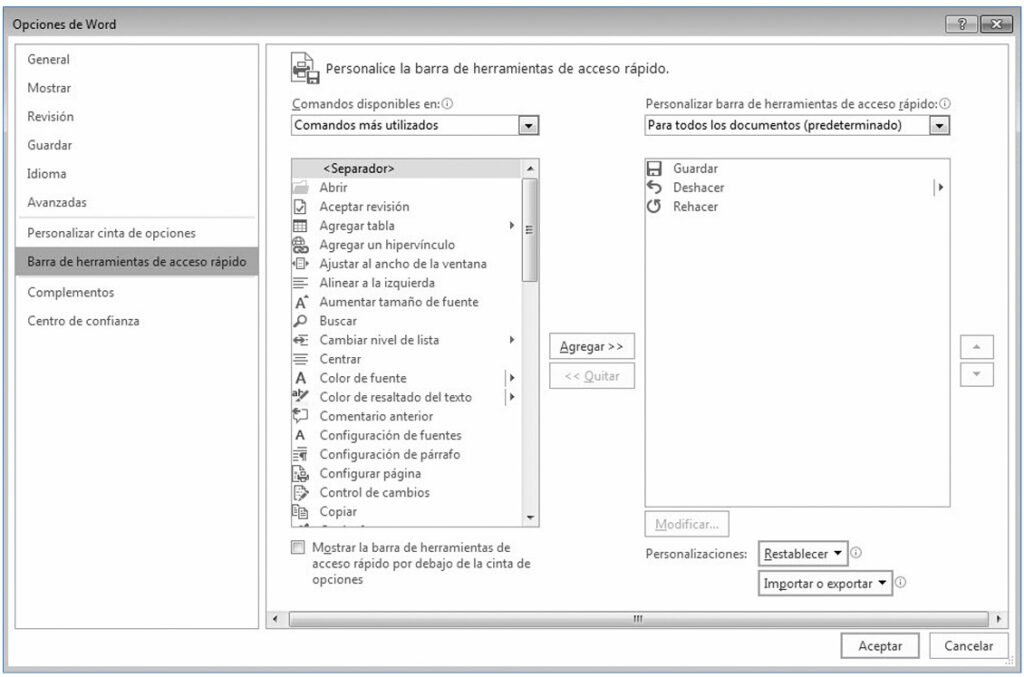Screen dimensions: 1024x677
Task: Click the << Quitar button
Action: pos(592,377)
